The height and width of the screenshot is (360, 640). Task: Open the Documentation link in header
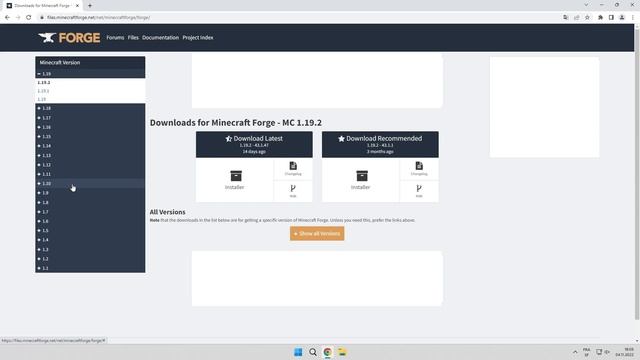point(160,38)
